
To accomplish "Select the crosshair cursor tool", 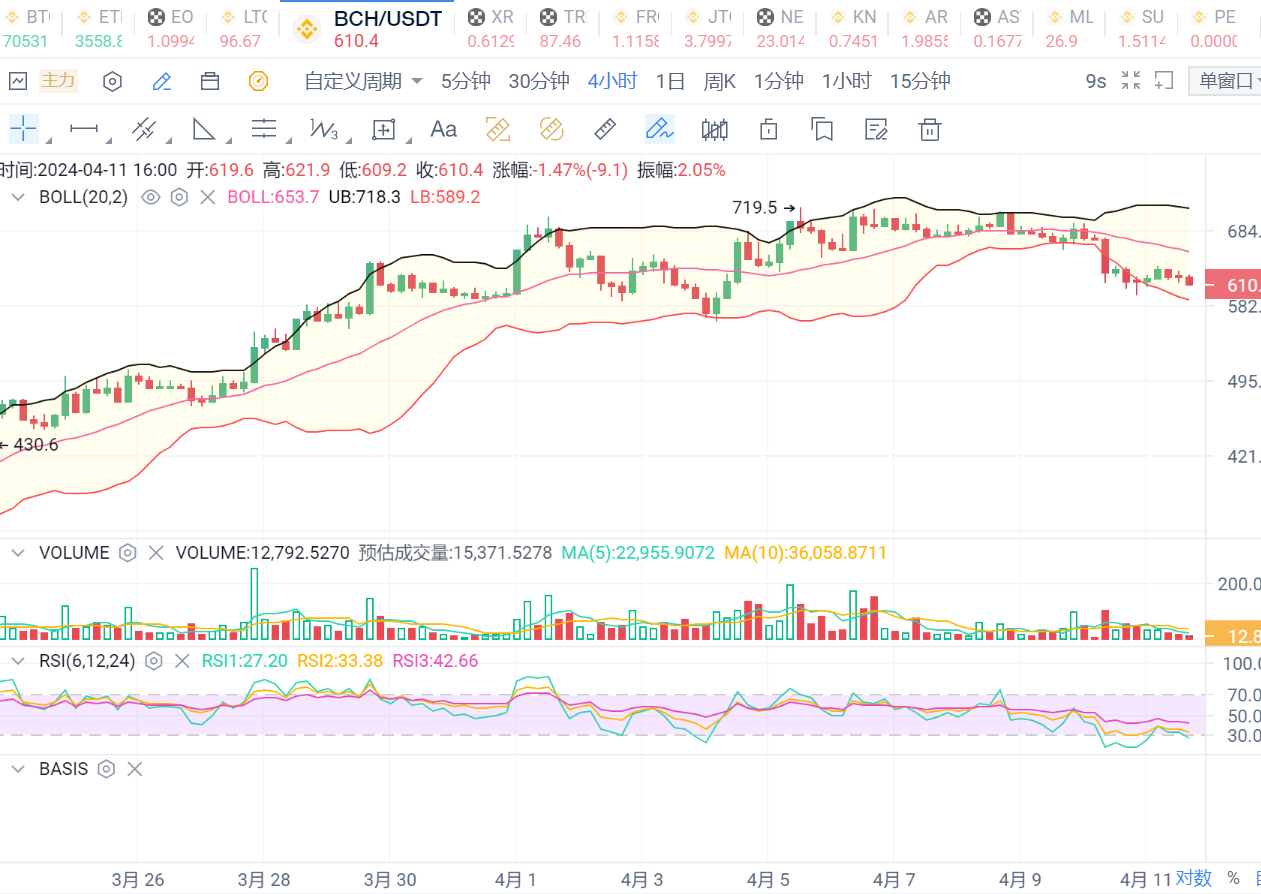I will pyautogui.click(x=23, y=129).
